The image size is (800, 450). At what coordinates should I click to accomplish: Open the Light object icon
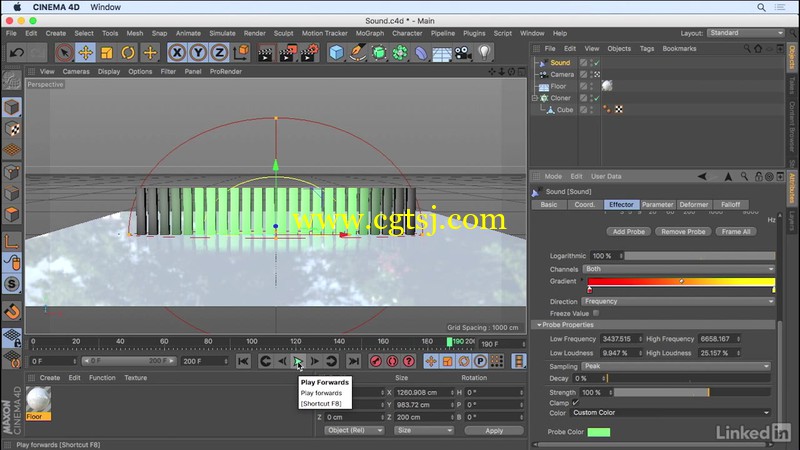click(x=484, y=52)
